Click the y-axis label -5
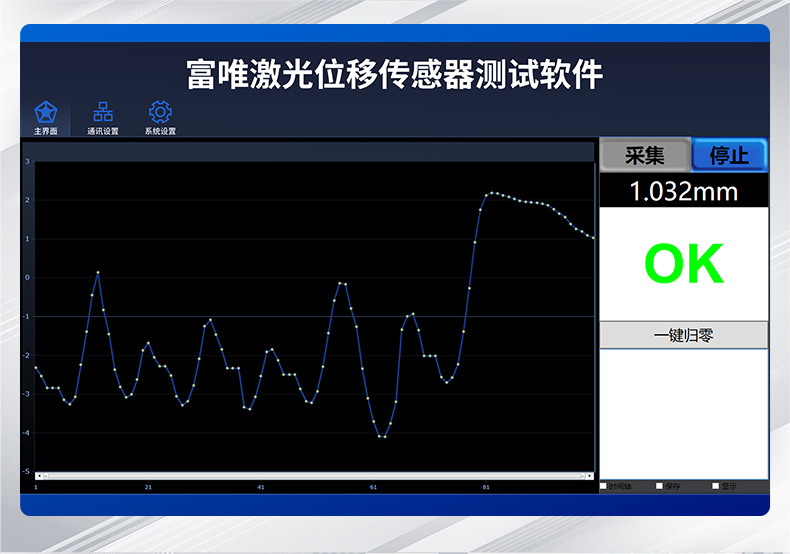This screenshot has height=554, width=790. (x=26, y=471)
